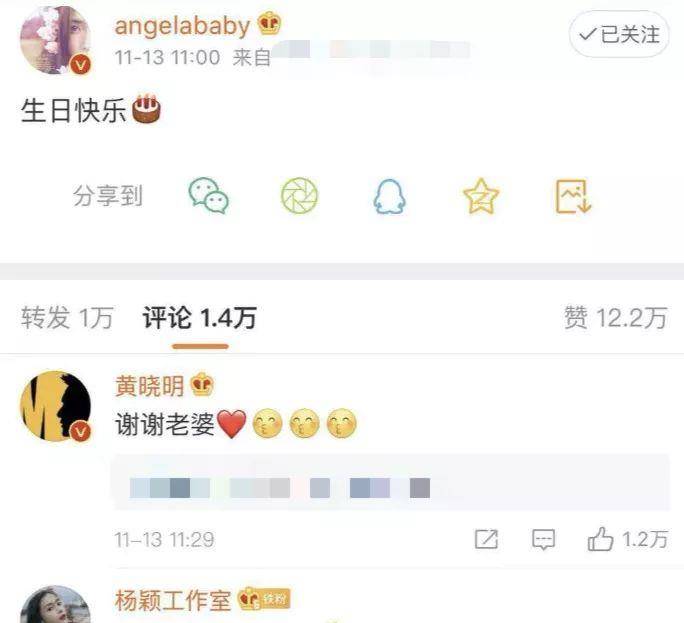Open angelababy profile name link
The width and height of the screenshot is (684, 623).
(182, 25)
